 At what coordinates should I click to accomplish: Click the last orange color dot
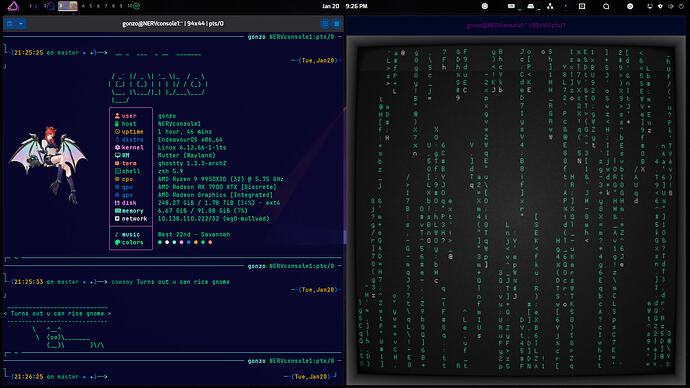[x=210, y=242]
